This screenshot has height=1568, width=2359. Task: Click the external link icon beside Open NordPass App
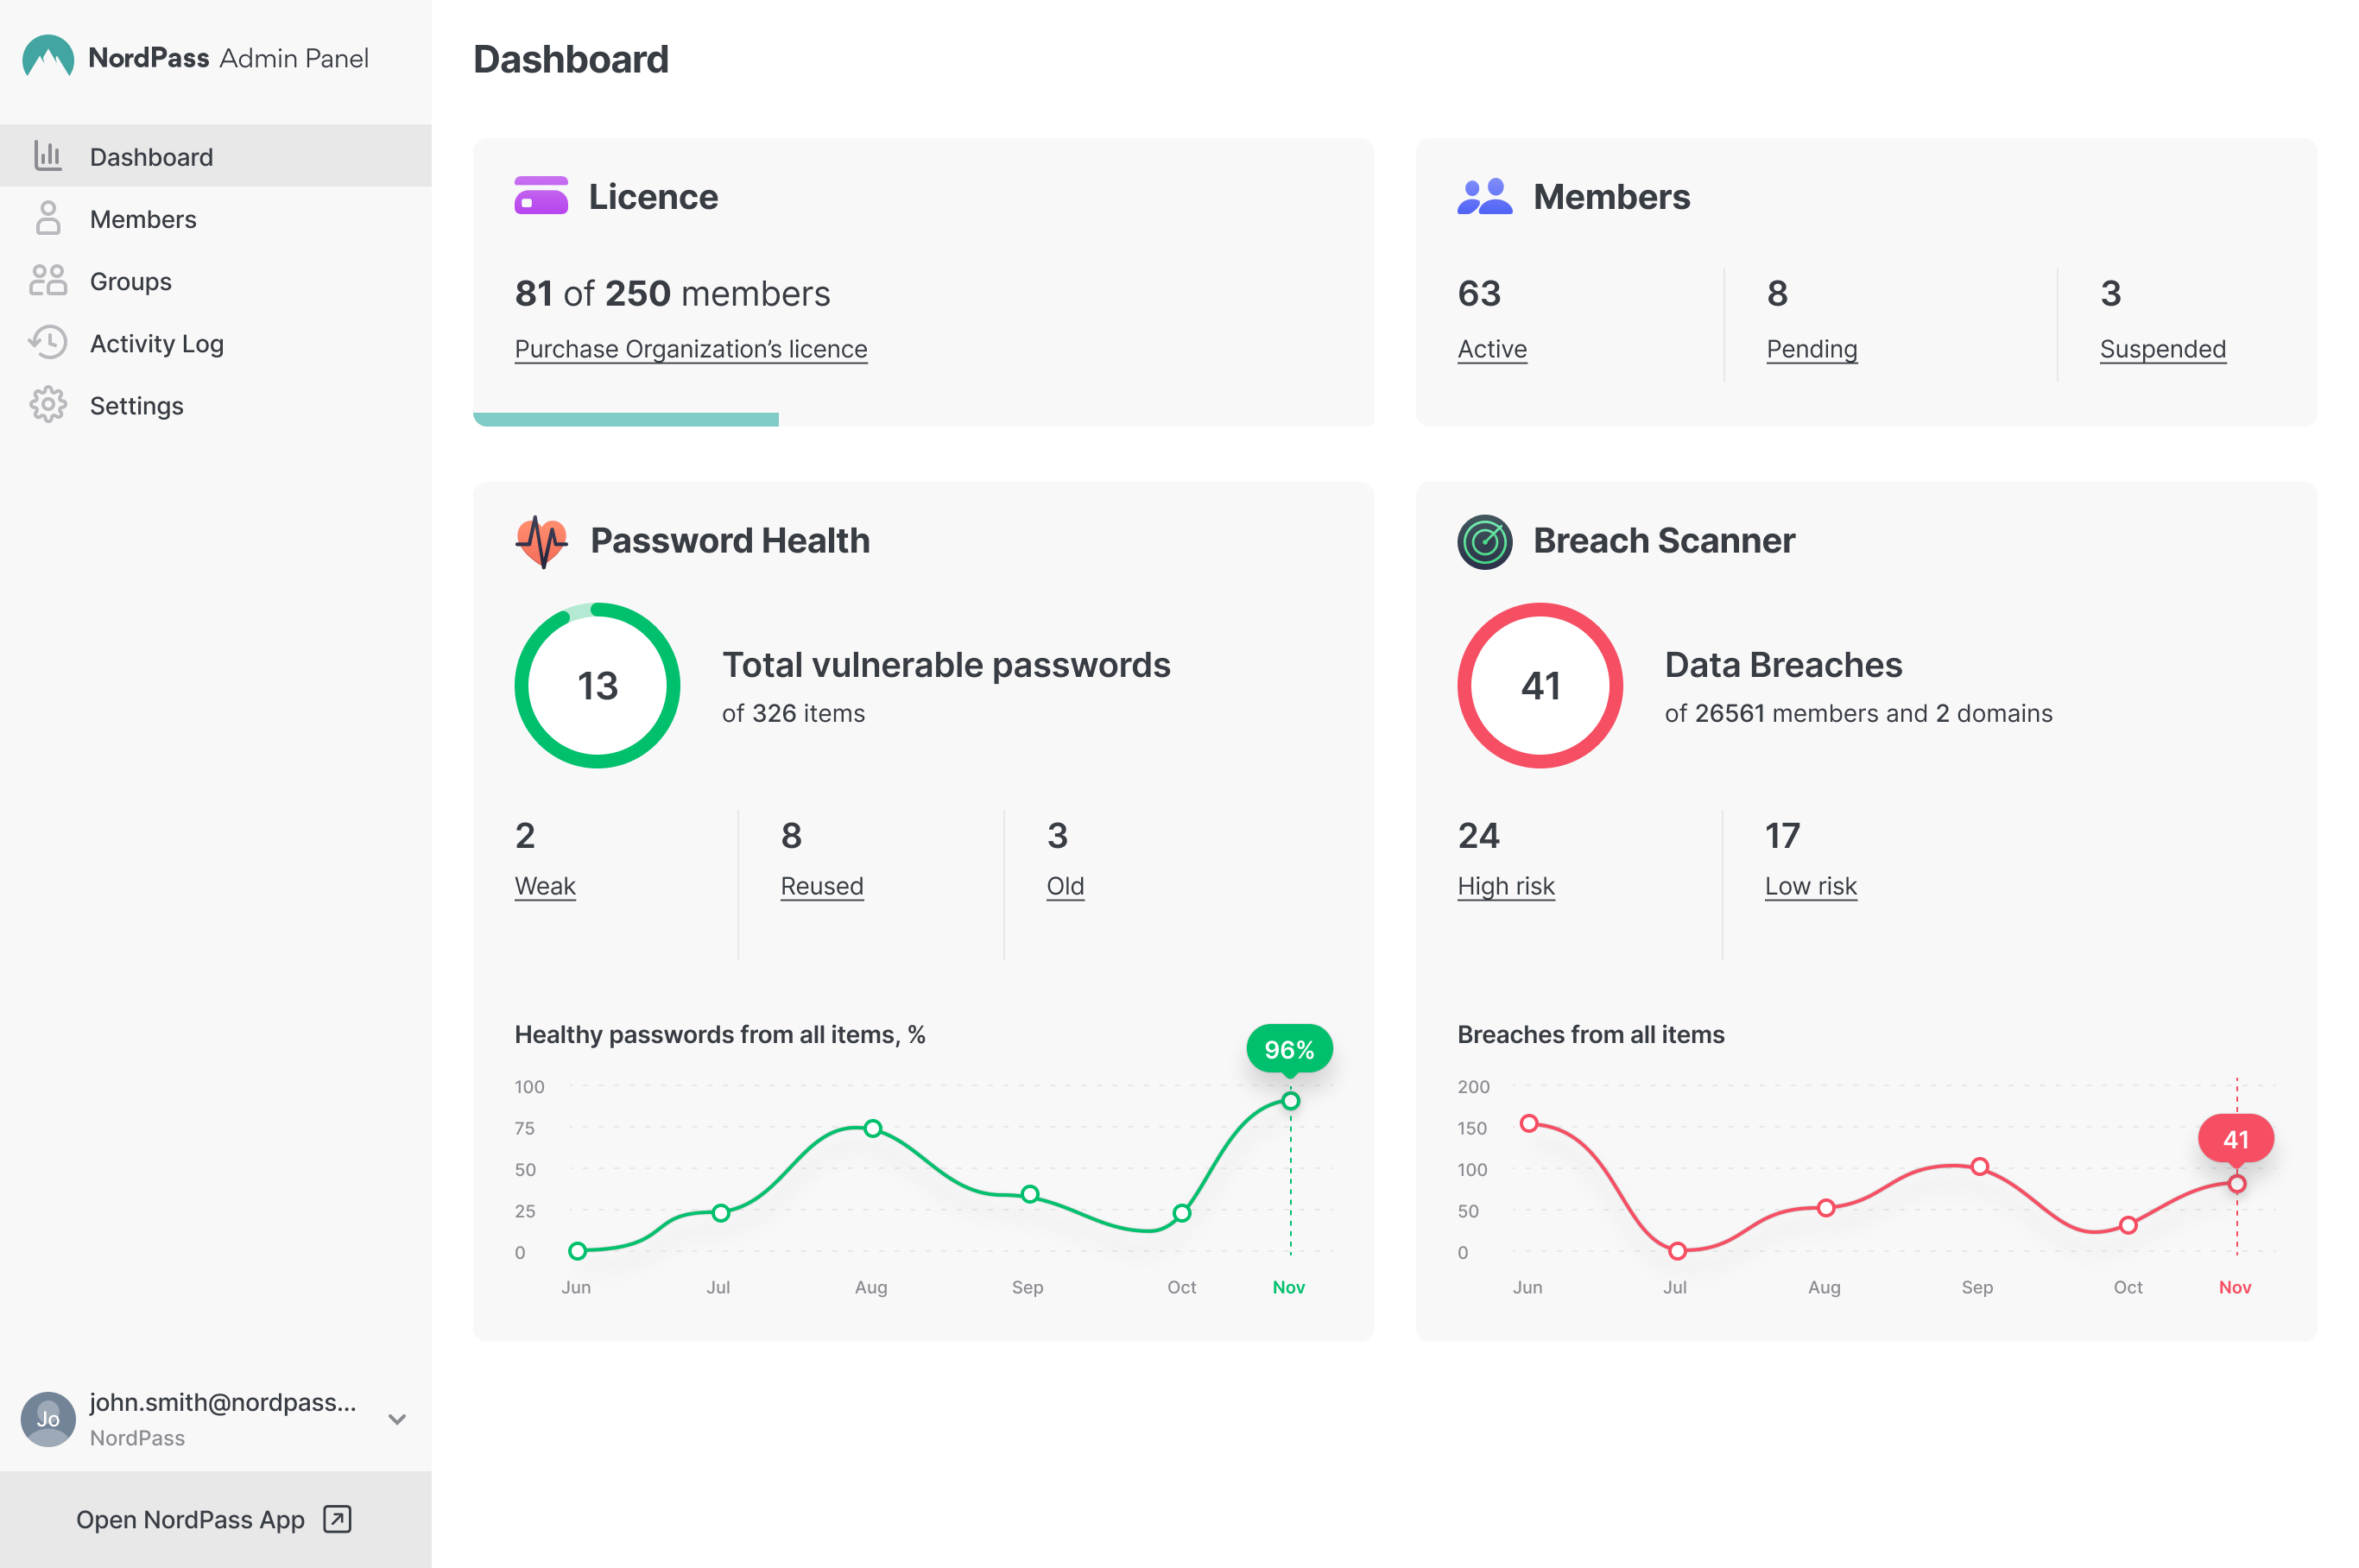coord(337,1518)
